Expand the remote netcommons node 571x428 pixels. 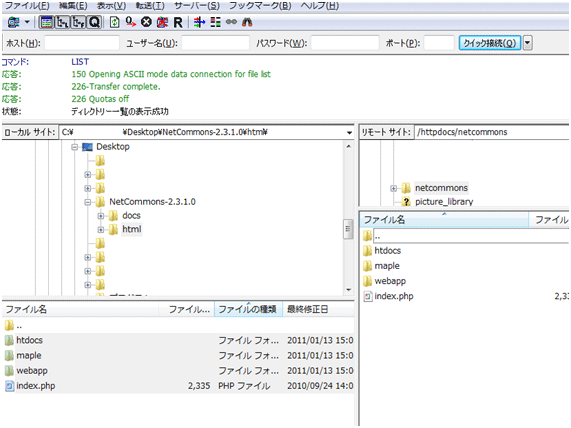[x=393, y=188]
